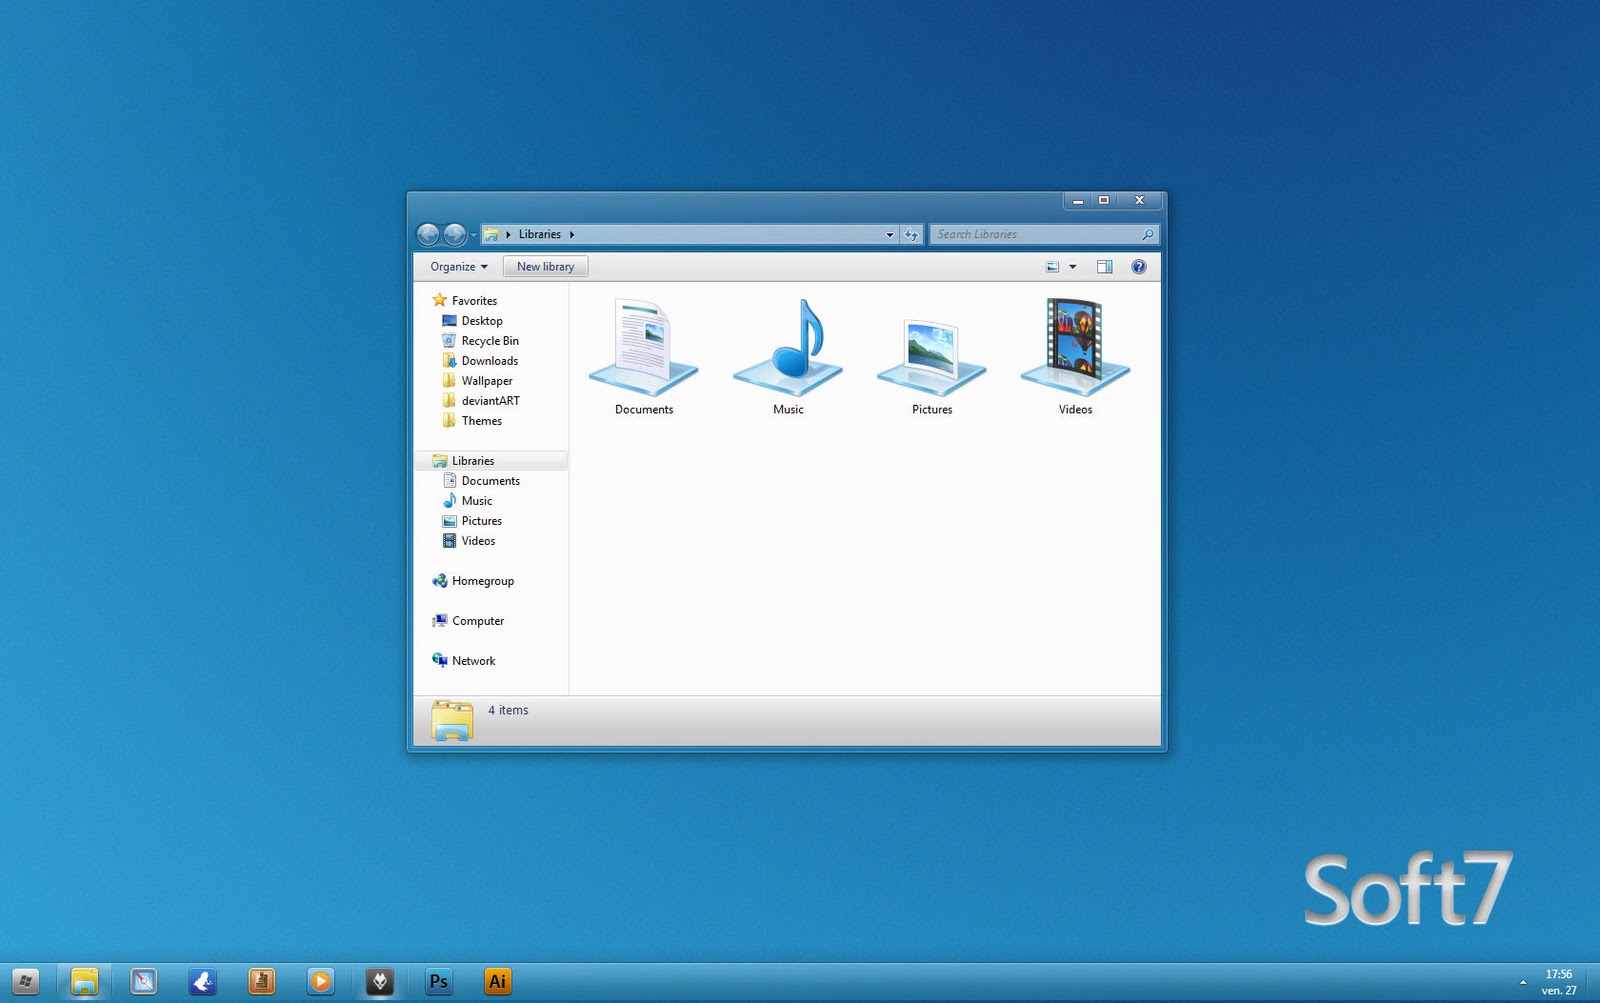Click the Refresh icon in the address bar
1600x1003 pixels.
[x=911, y=233]
